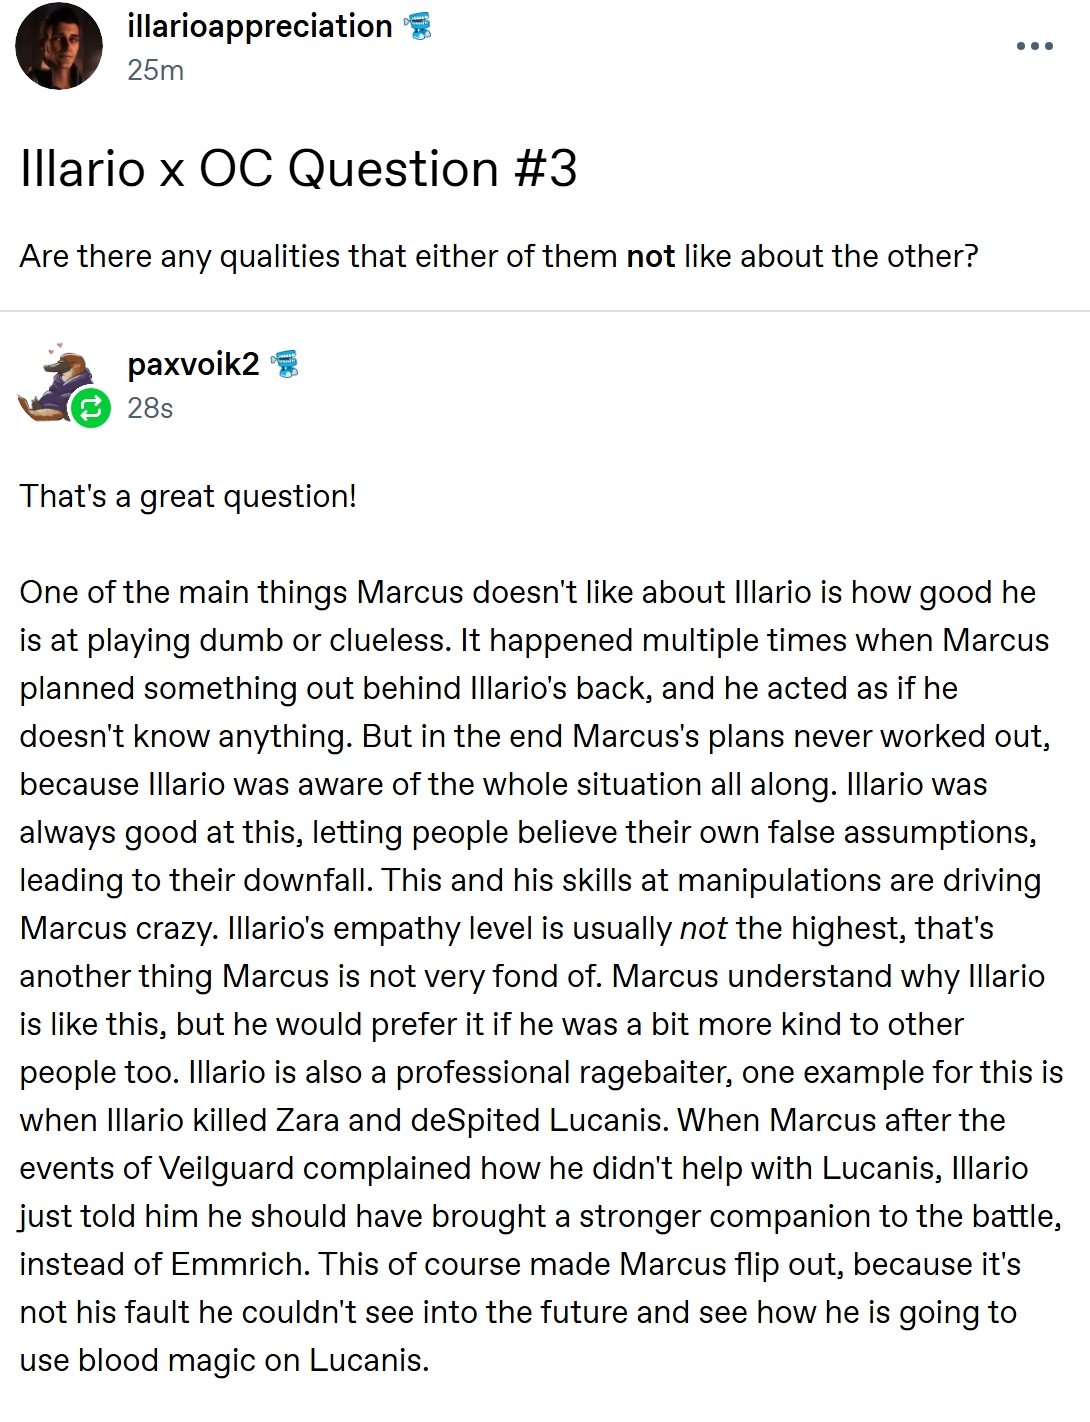Open the 28s timestamp permalink
The image size is (1090, 1422).
click(150, 408)
